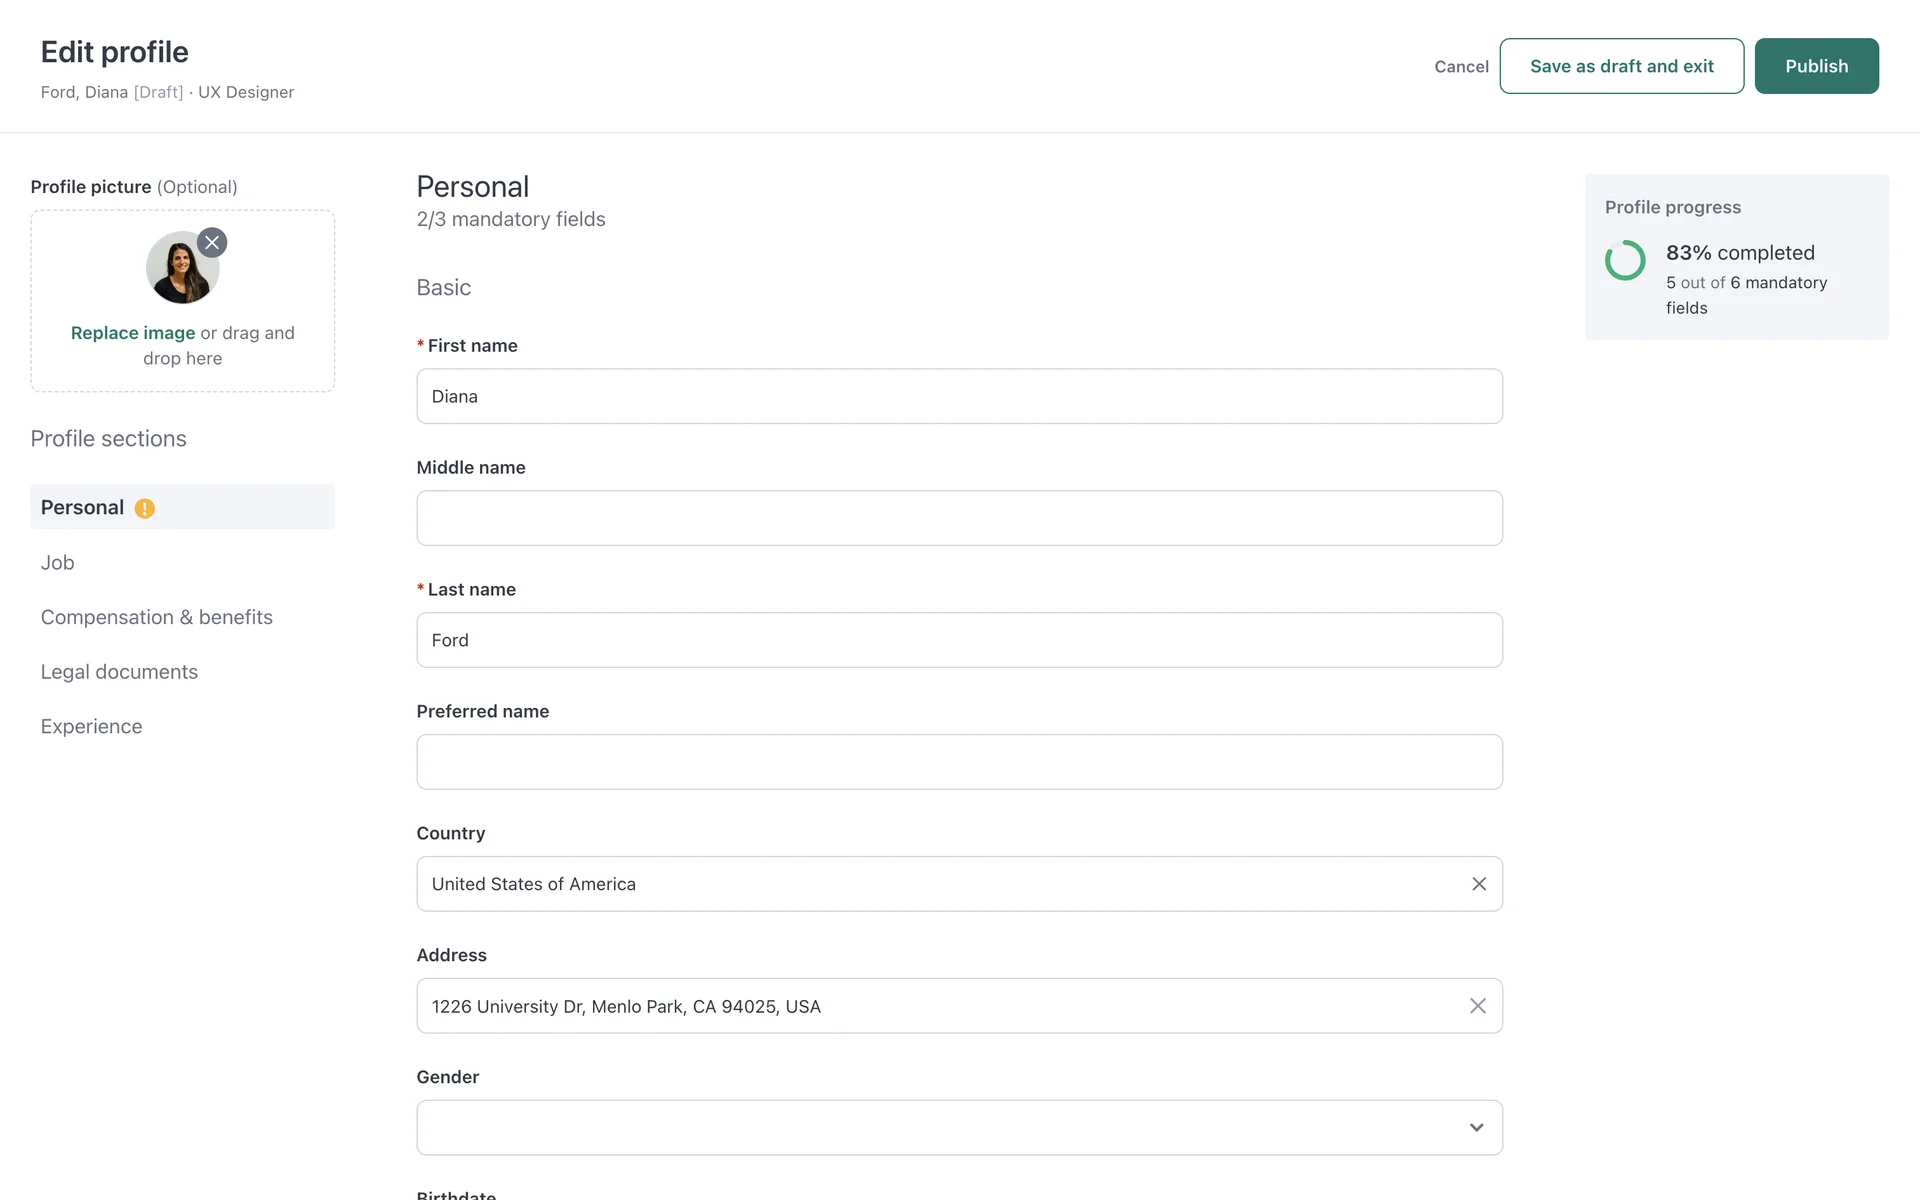1920x1200 pixels.
Task: Clear the Address field value
Action: (1478, 1006)
